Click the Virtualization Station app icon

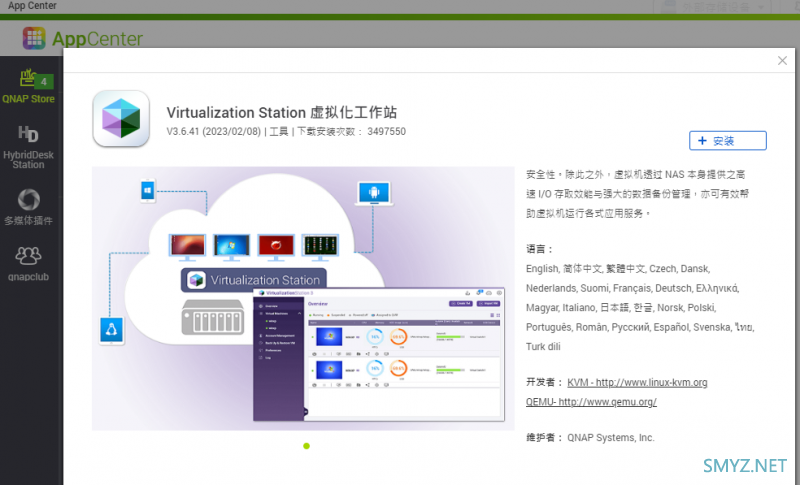coord(121,119)
